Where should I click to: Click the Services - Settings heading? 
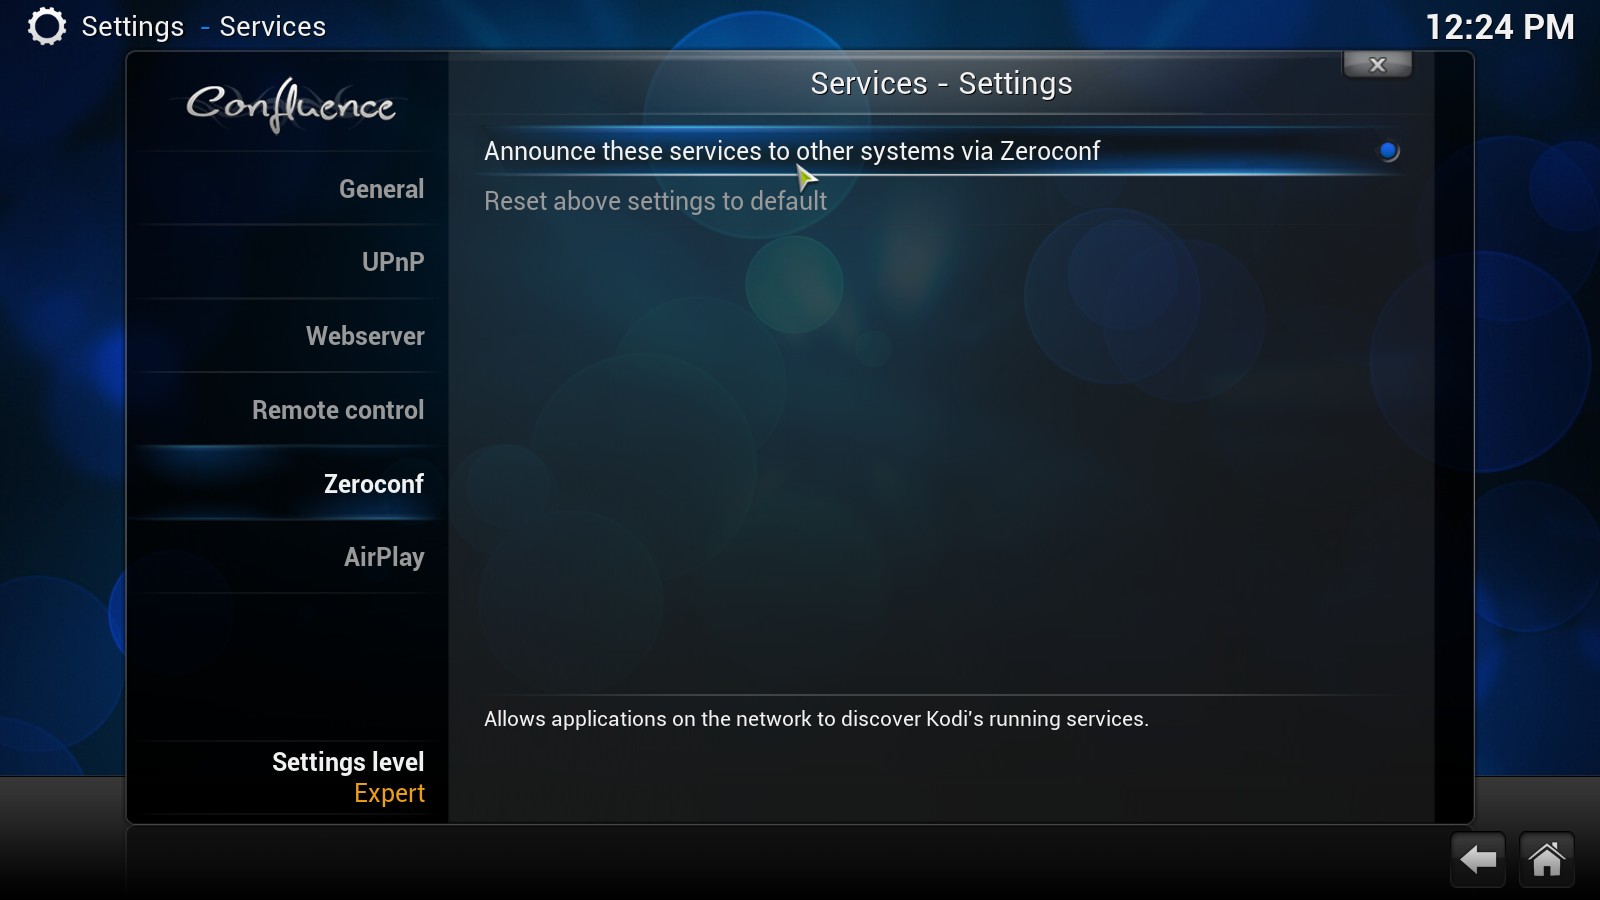click(941, 84)
